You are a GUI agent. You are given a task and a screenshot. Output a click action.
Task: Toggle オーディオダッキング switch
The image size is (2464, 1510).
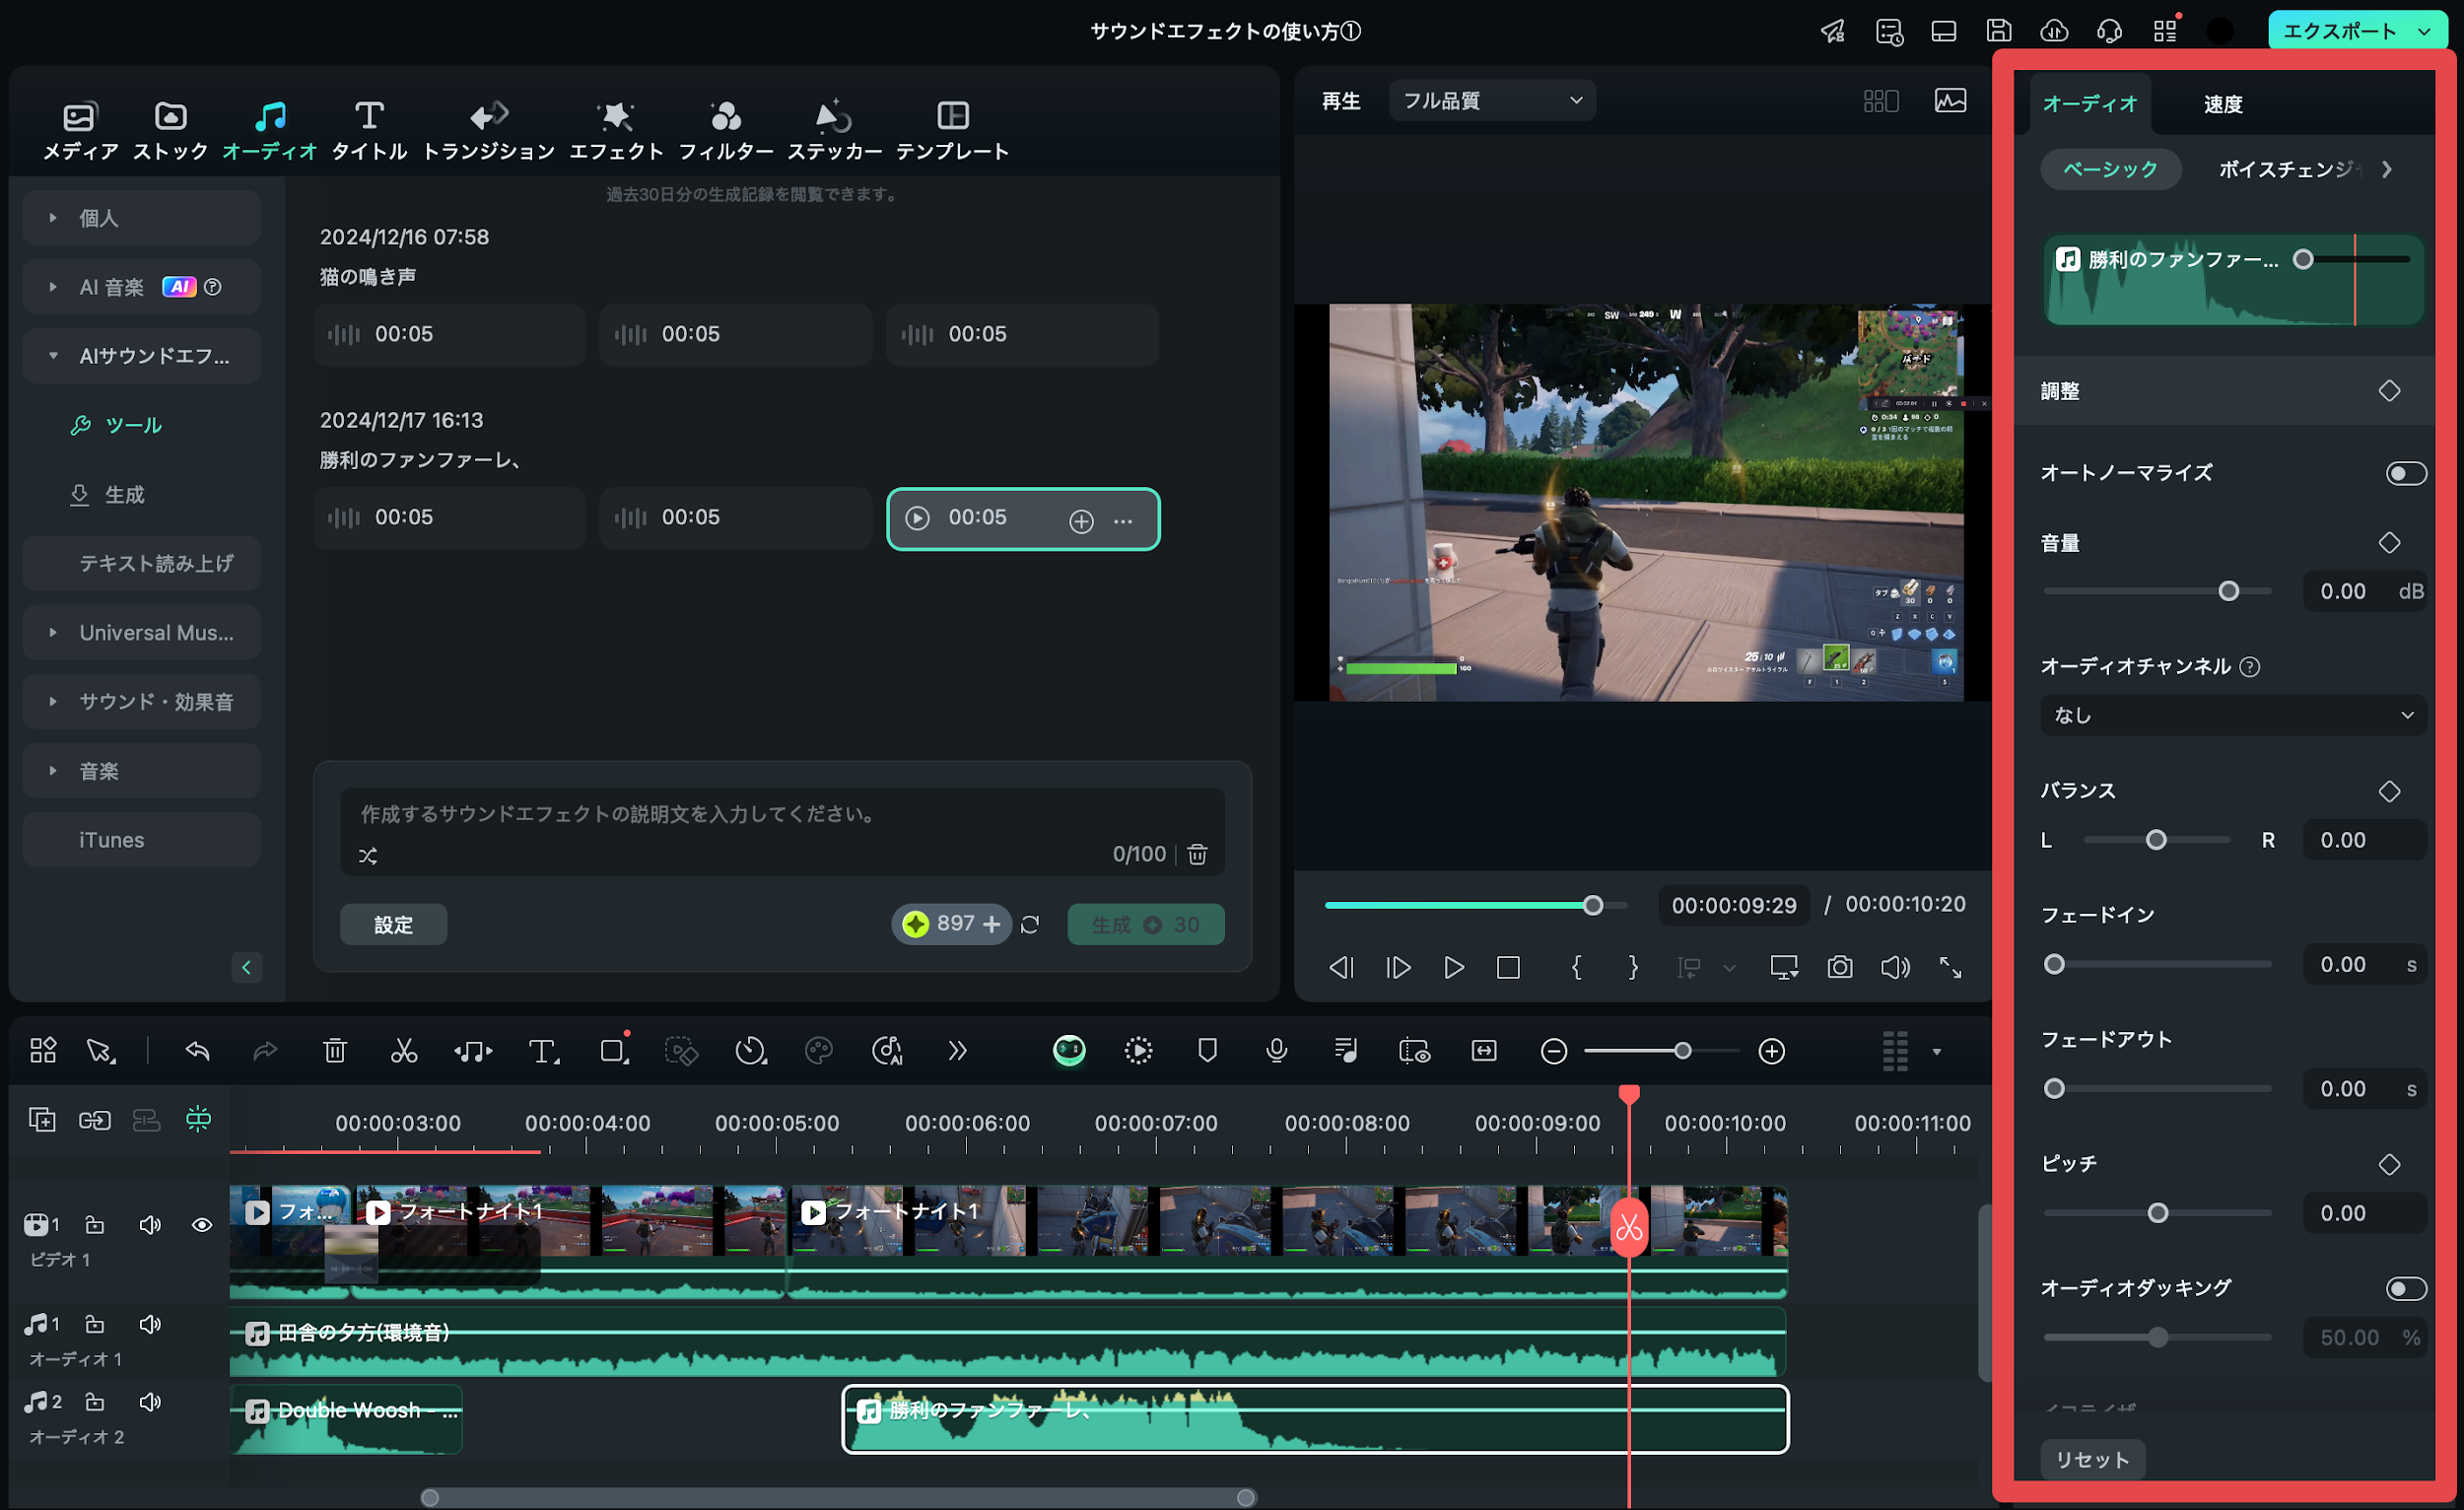[x=2406, y=1288]
